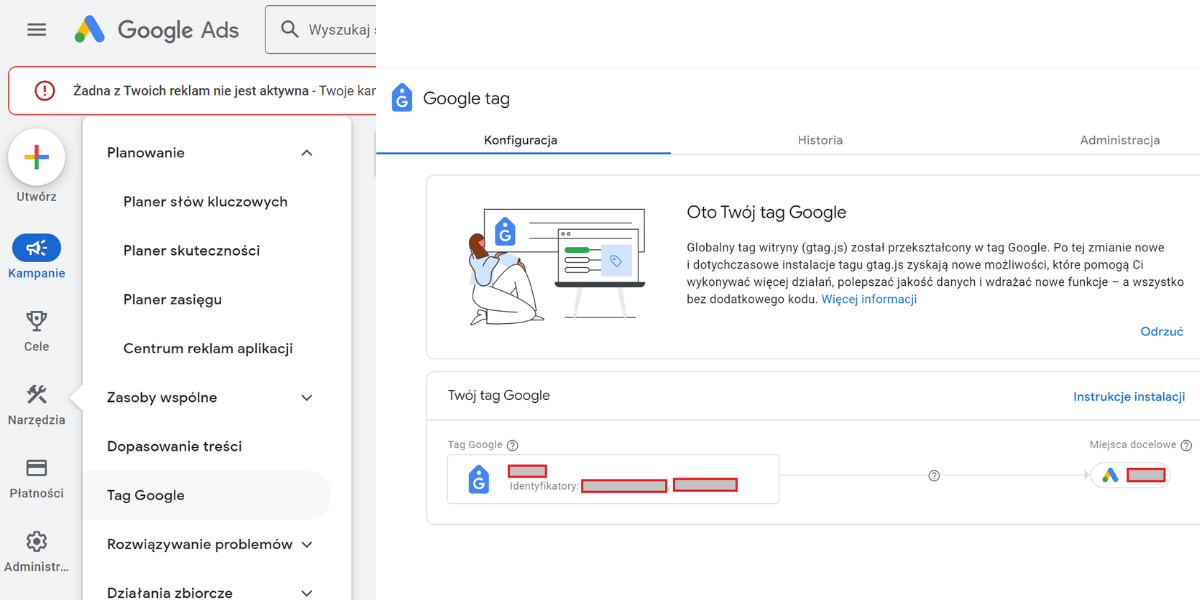
Task: Open Administracja gear icon
Action: pos(37,541)
